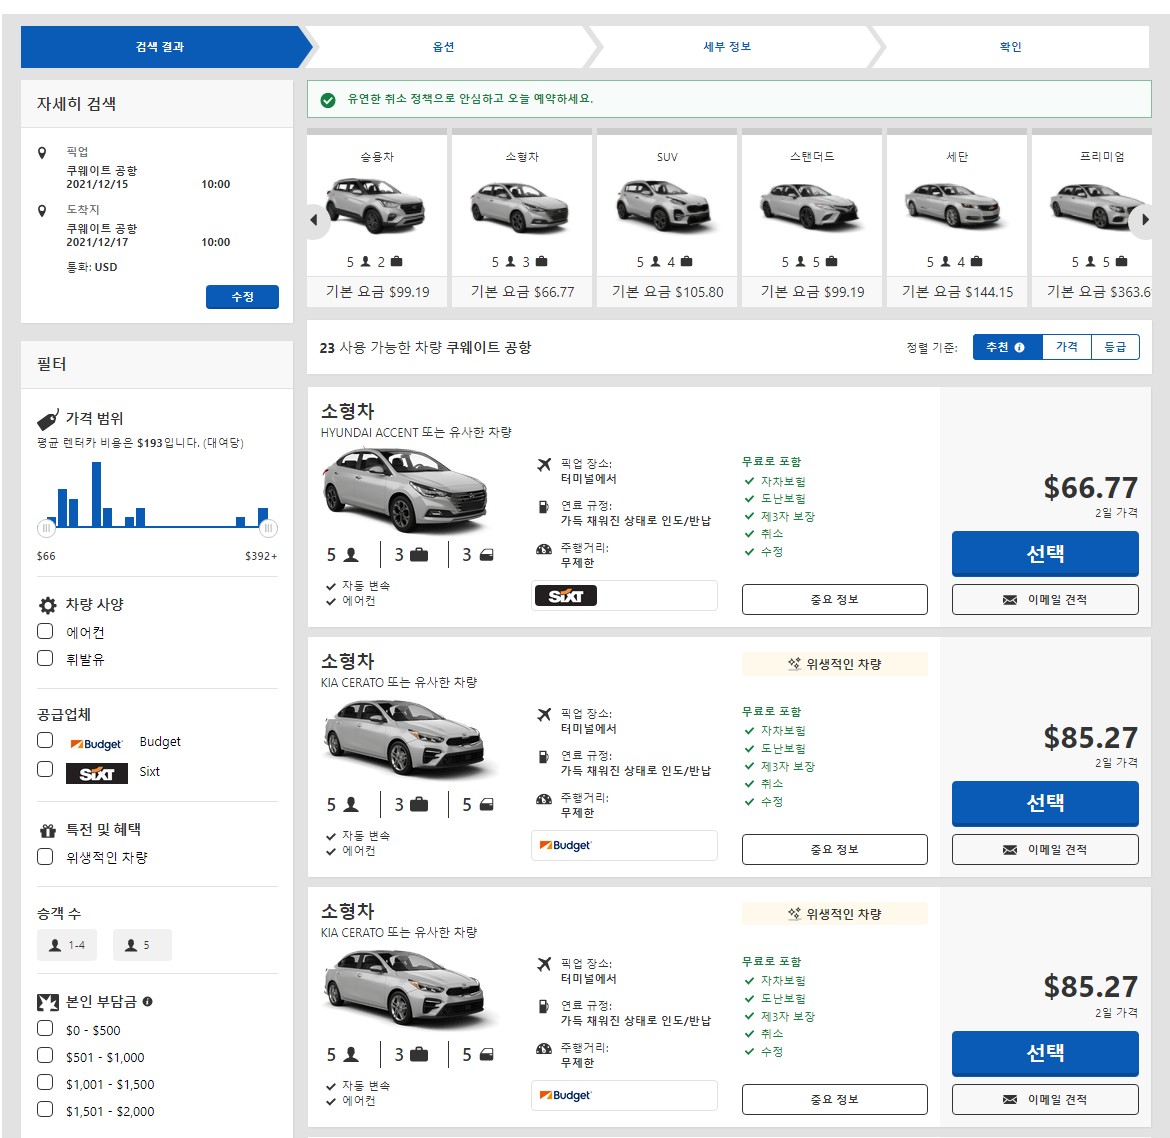1170x1138 pixels.
Task: Sort results by 등급
Action: (1116, 347)
